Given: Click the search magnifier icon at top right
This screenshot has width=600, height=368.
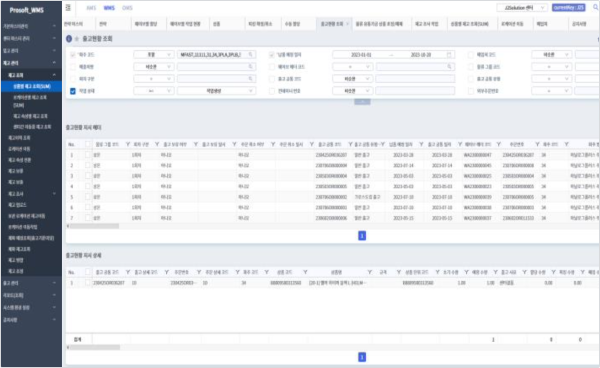Looking at the screenshot, I should pos(595,7).
